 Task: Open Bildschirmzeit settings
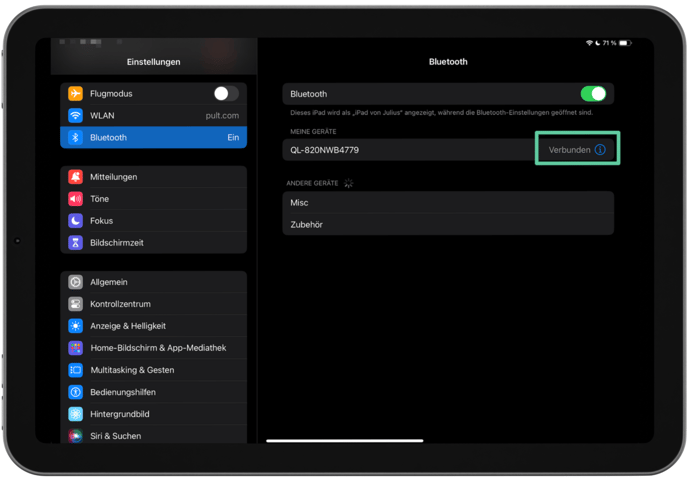(154, 243)
